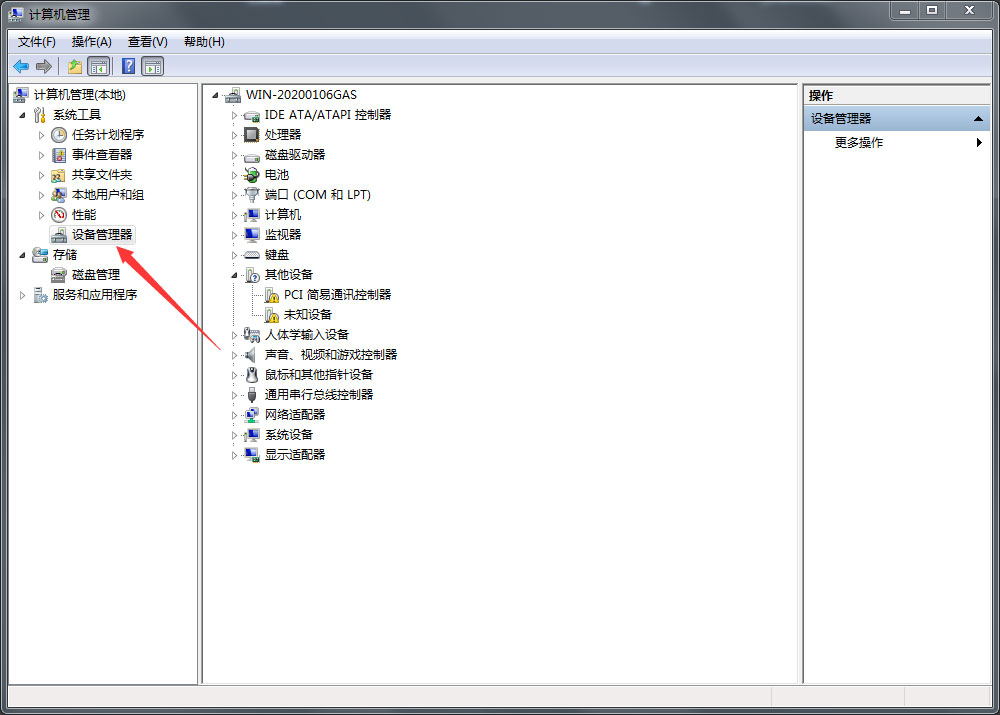Select the Shared Folders icon

59,175
